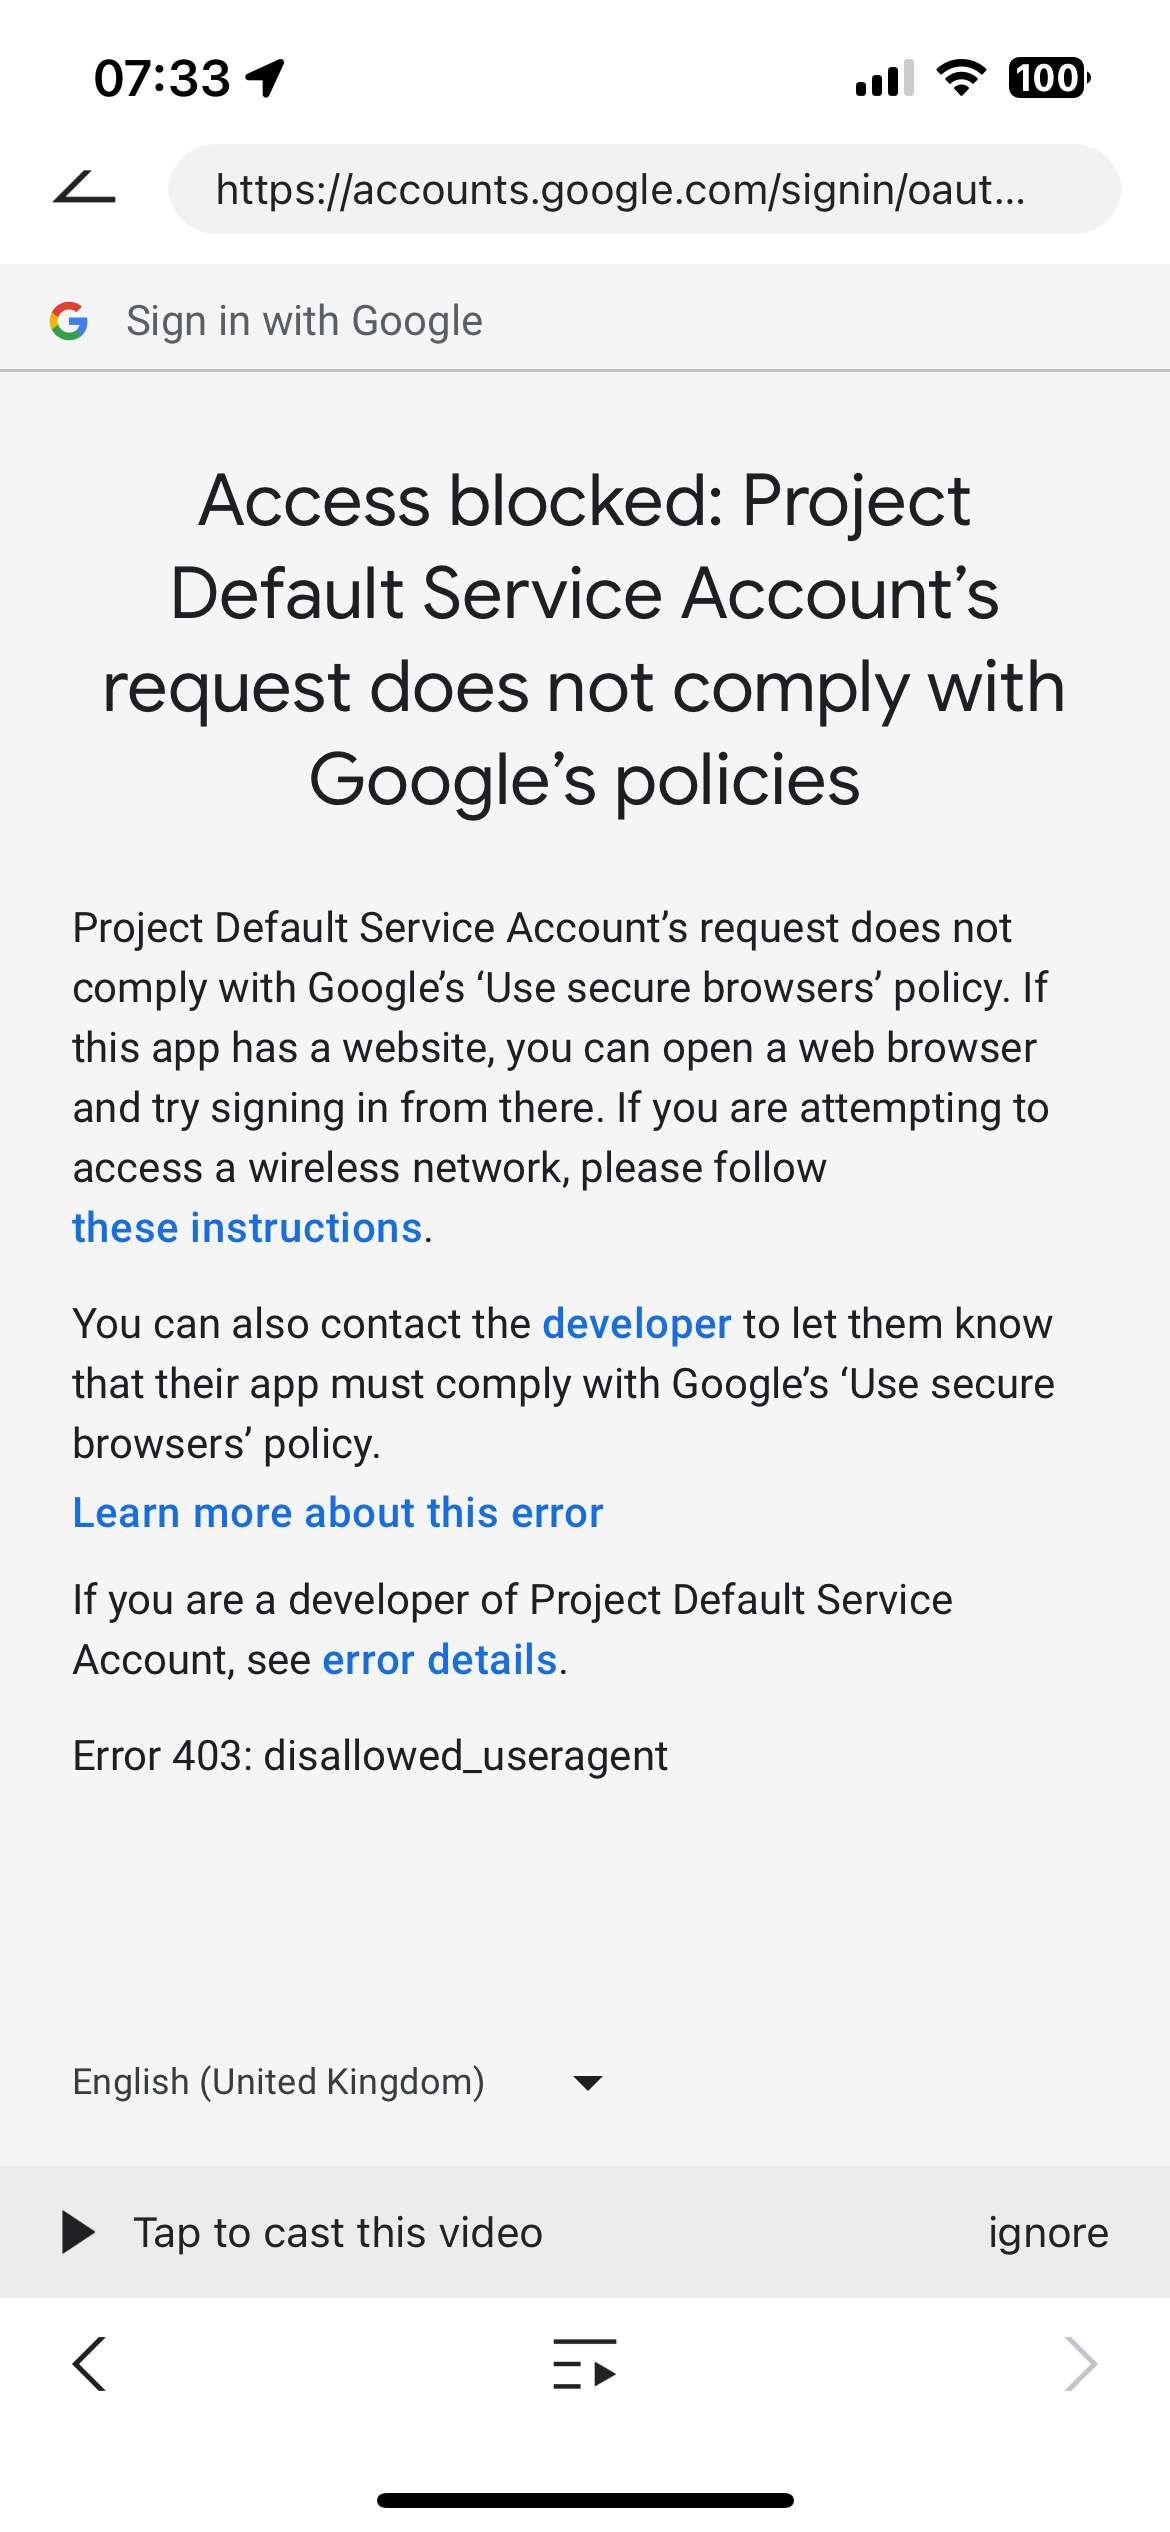
Task: Dismiss cast banner with ignore
Action: tap(1048, 2232)
